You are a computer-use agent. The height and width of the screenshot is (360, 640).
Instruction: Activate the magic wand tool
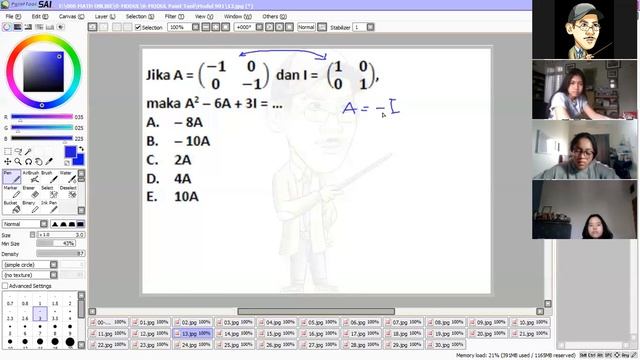click(x=28, y=151)
